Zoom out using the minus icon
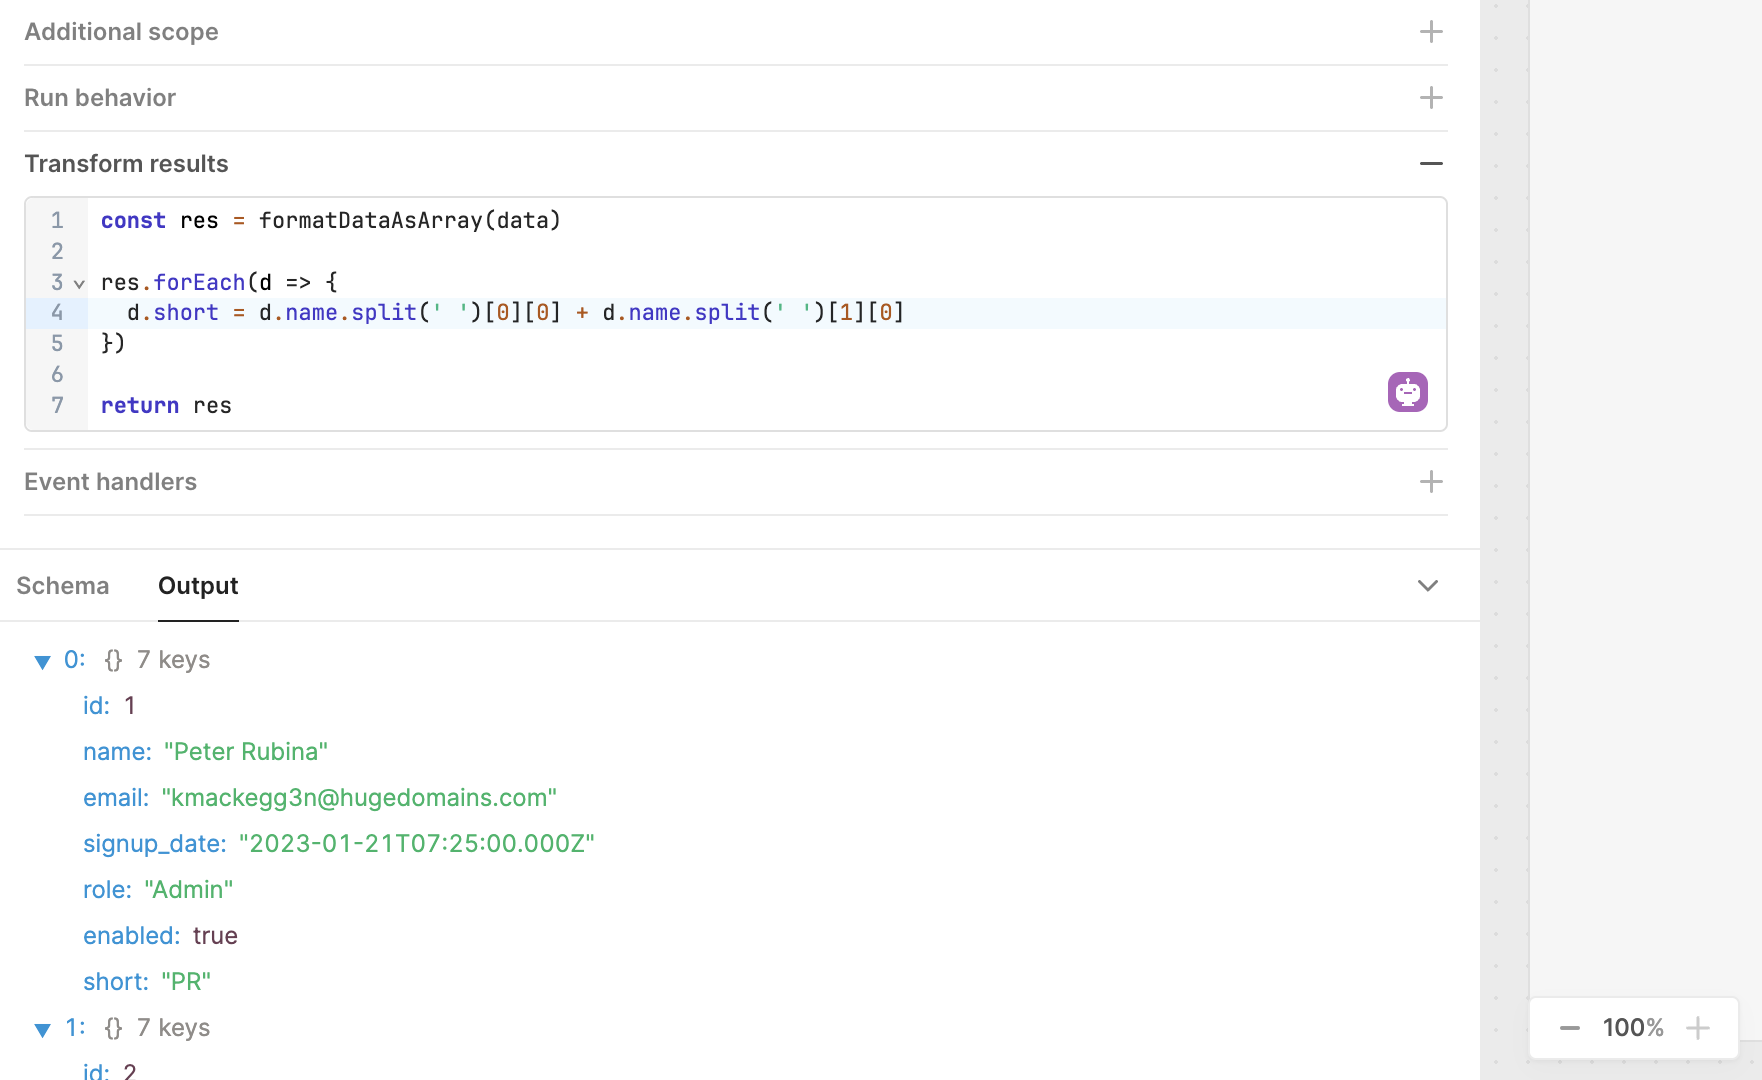The width and height of the screenshot is (1762, 1080). [1569, 1028]
